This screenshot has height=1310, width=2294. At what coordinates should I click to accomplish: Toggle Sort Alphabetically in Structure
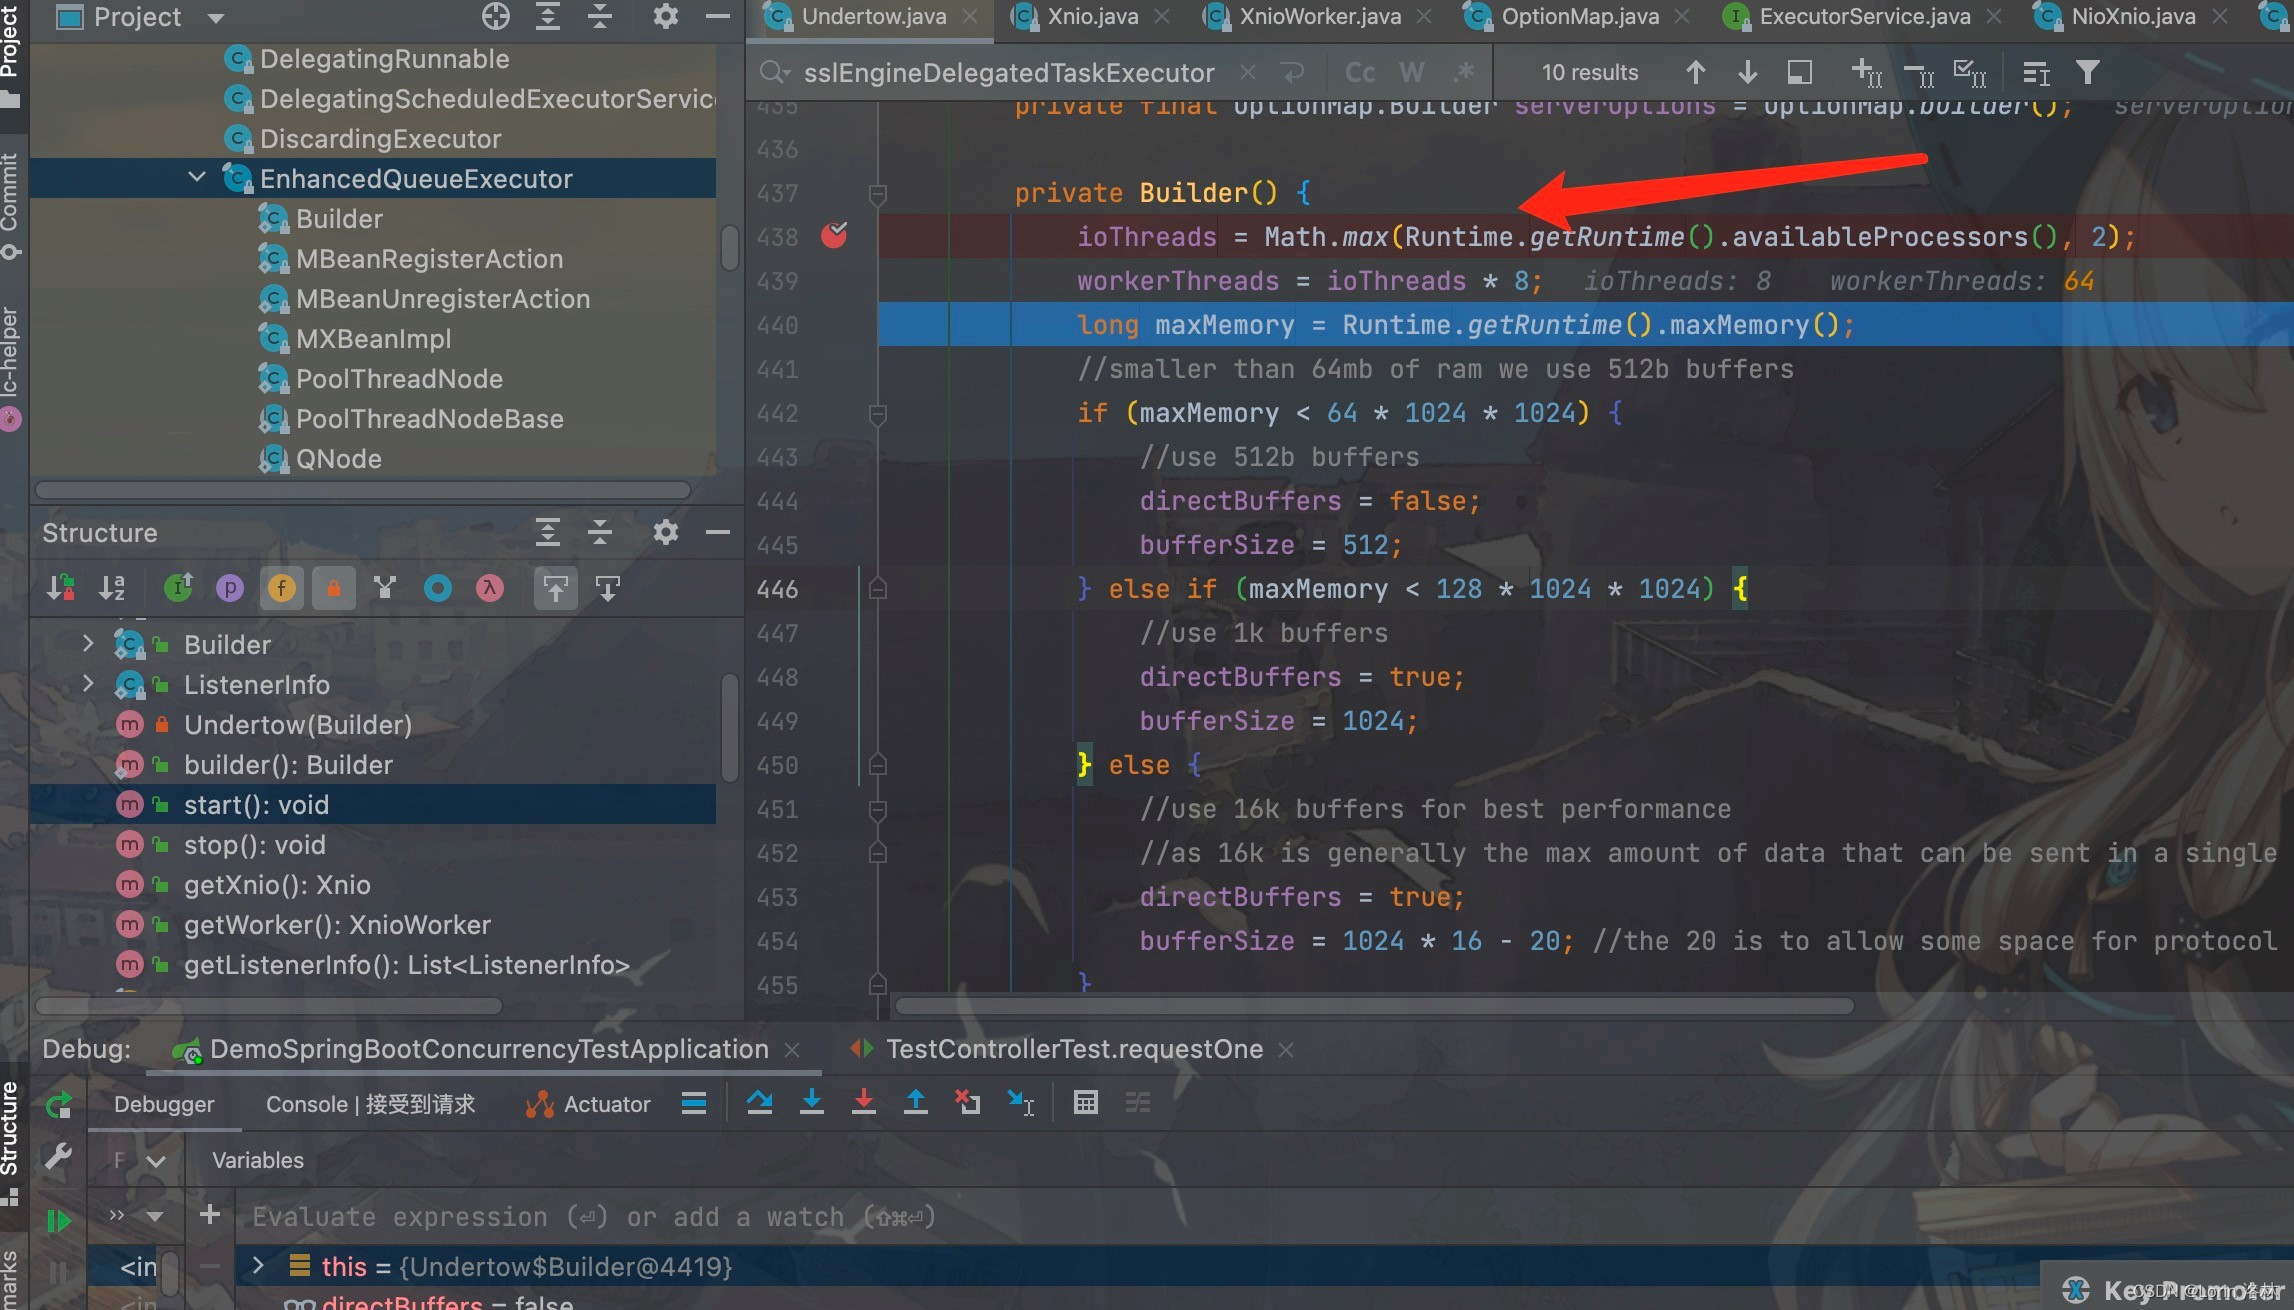(x=112, y=588)
